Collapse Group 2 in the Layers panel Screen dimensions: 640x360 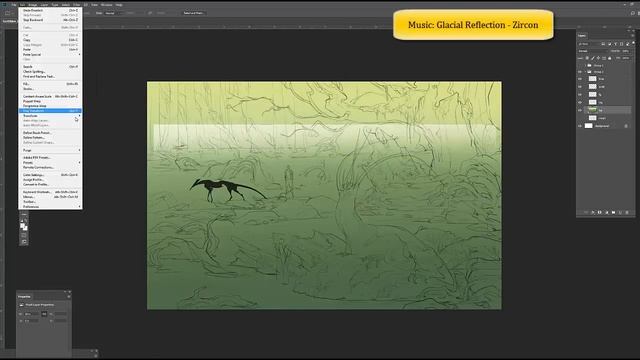click(x=585, y=72)
